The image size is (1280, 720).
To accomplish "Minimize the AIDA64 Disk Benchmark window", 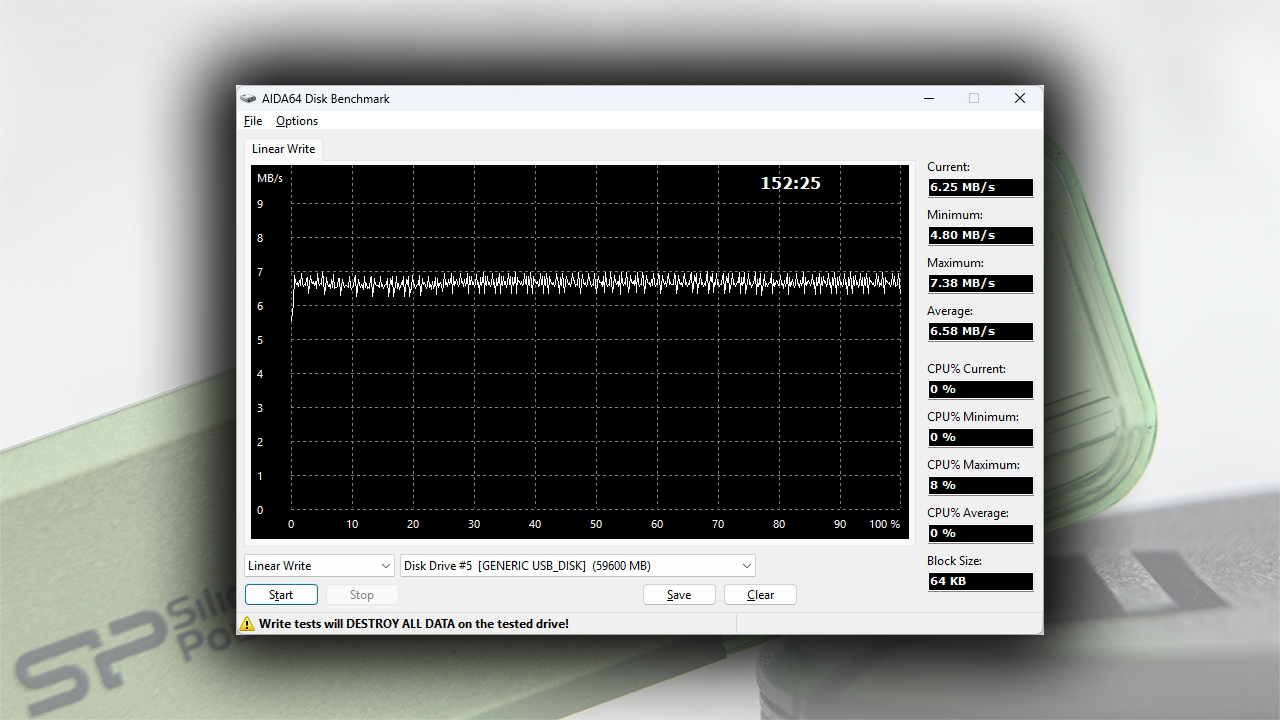I will click(x=929, y=98).
